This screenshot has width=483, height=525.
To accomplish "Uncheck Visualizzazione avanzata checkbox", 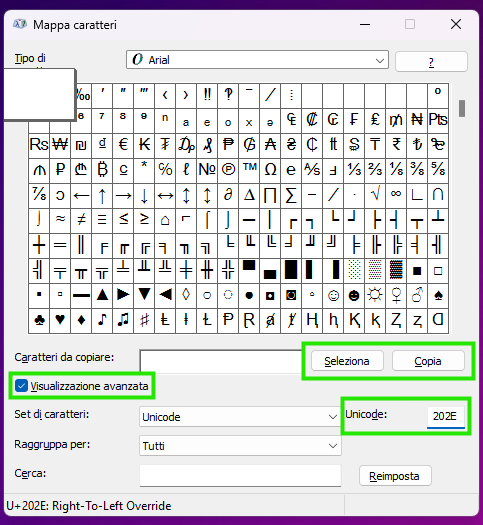I will (21, 386).
